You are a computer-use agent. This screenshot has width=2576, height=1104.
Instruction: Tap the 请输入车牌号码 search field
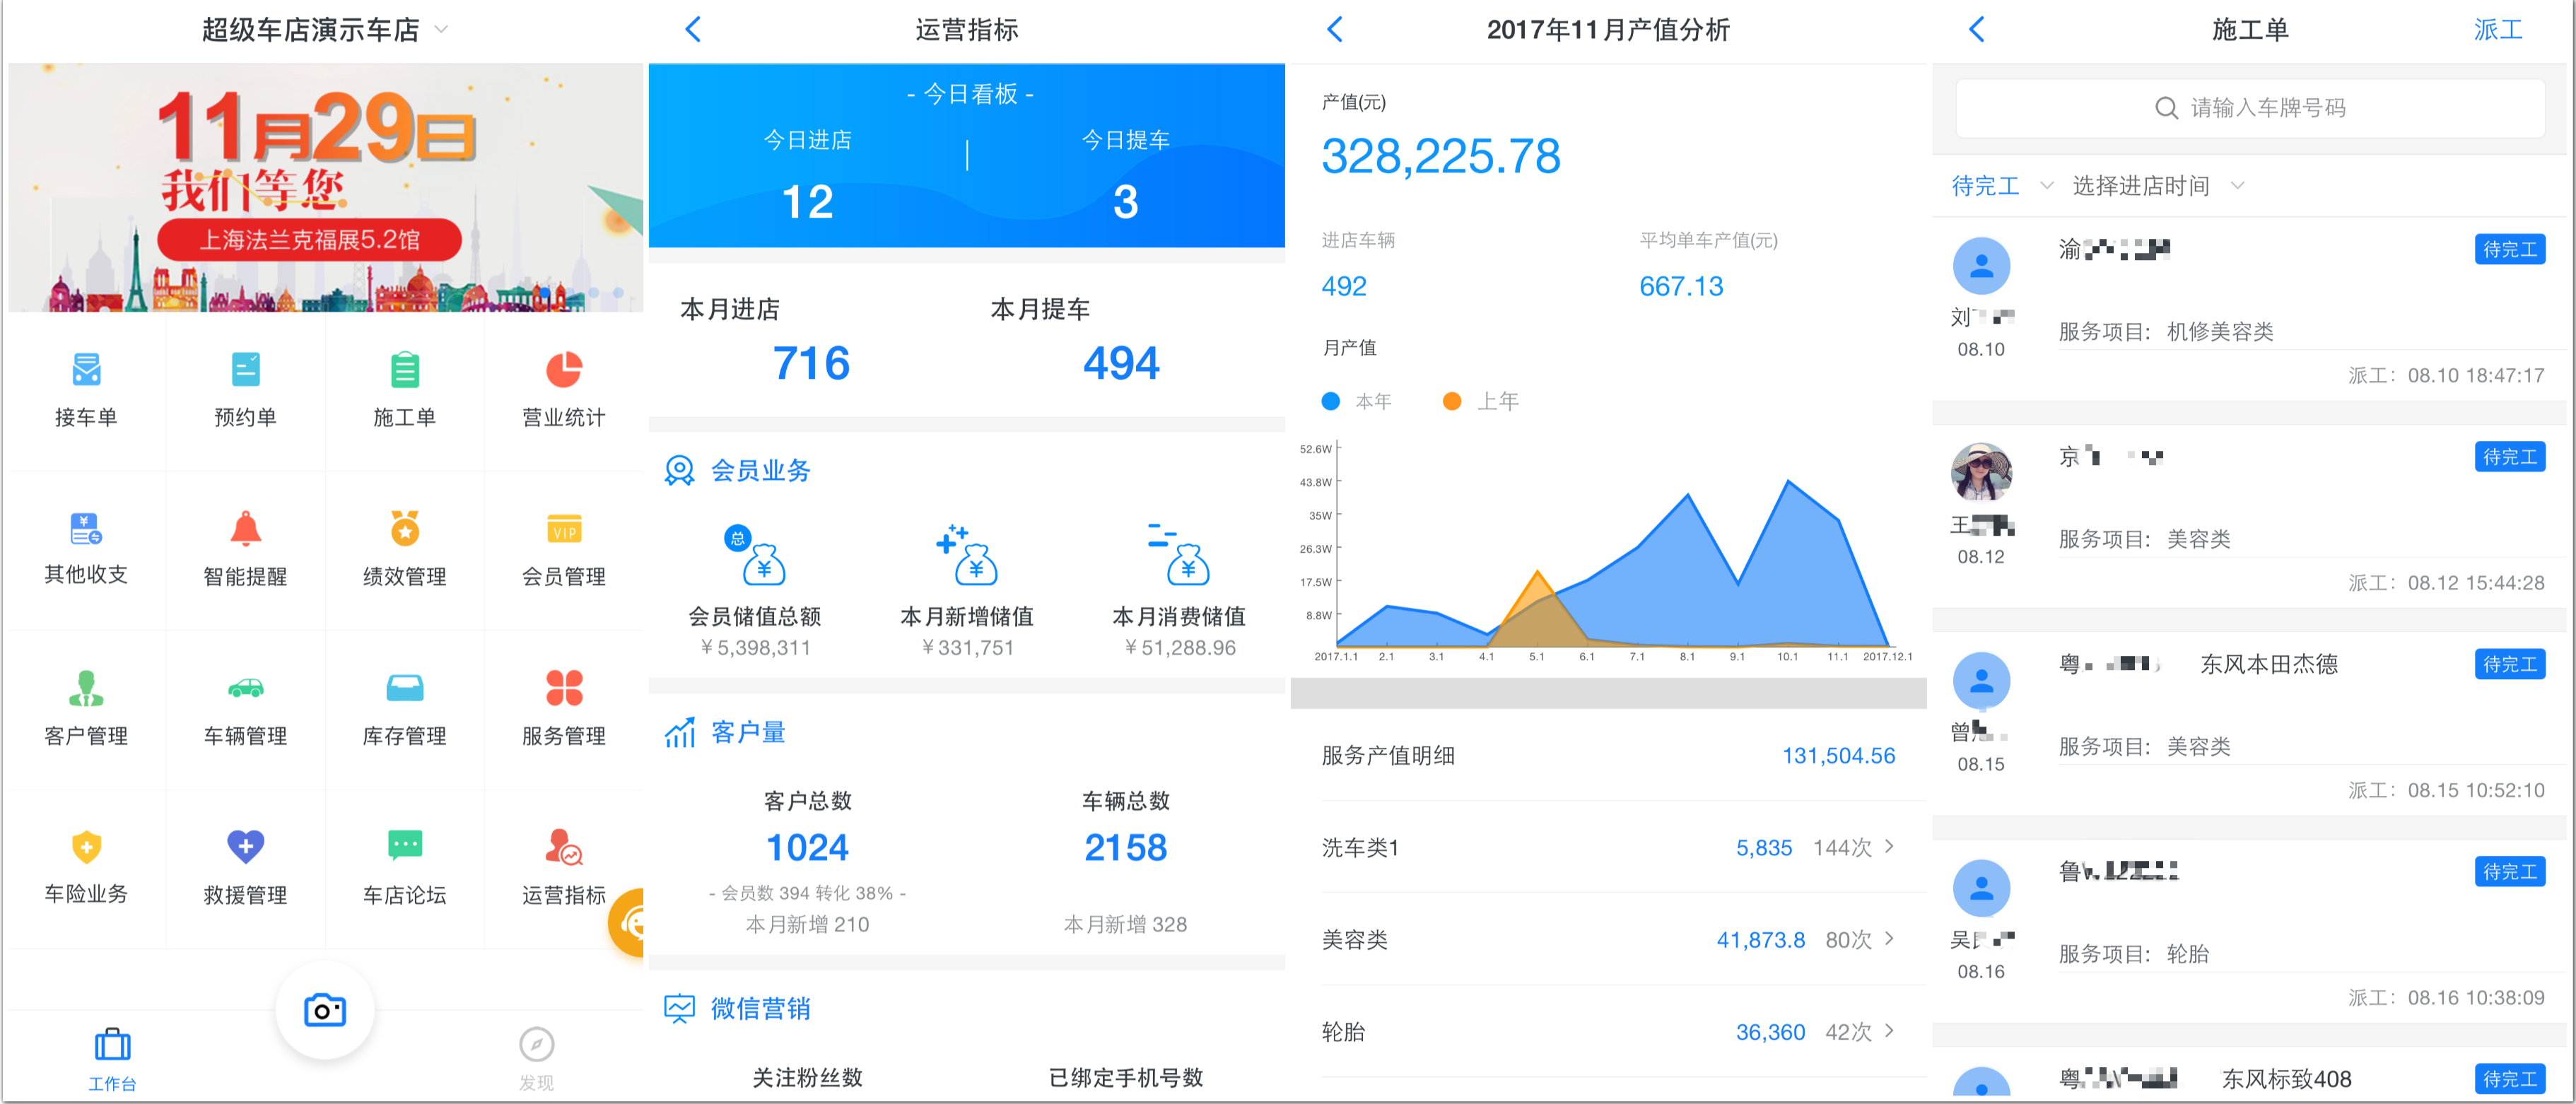[2250, 108]
